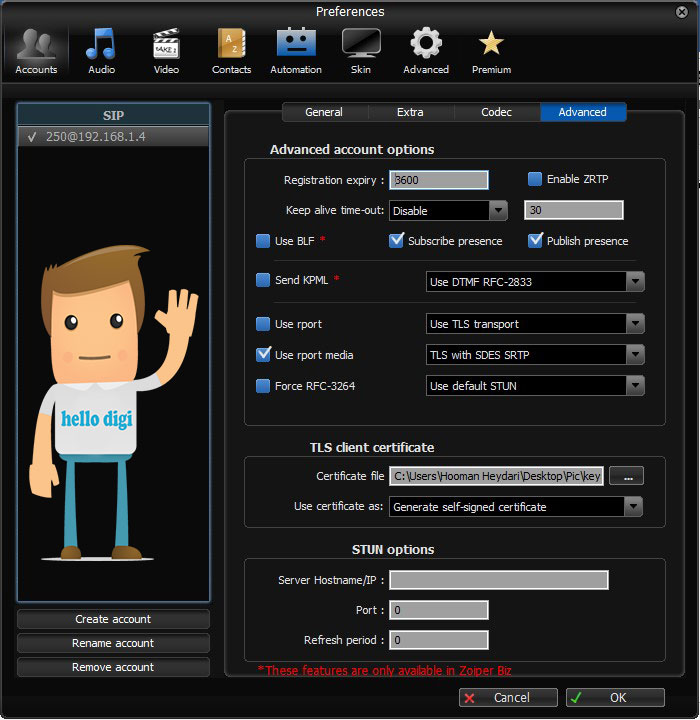
Task: Click the Certificate file path field
Action: click(497, 476)
